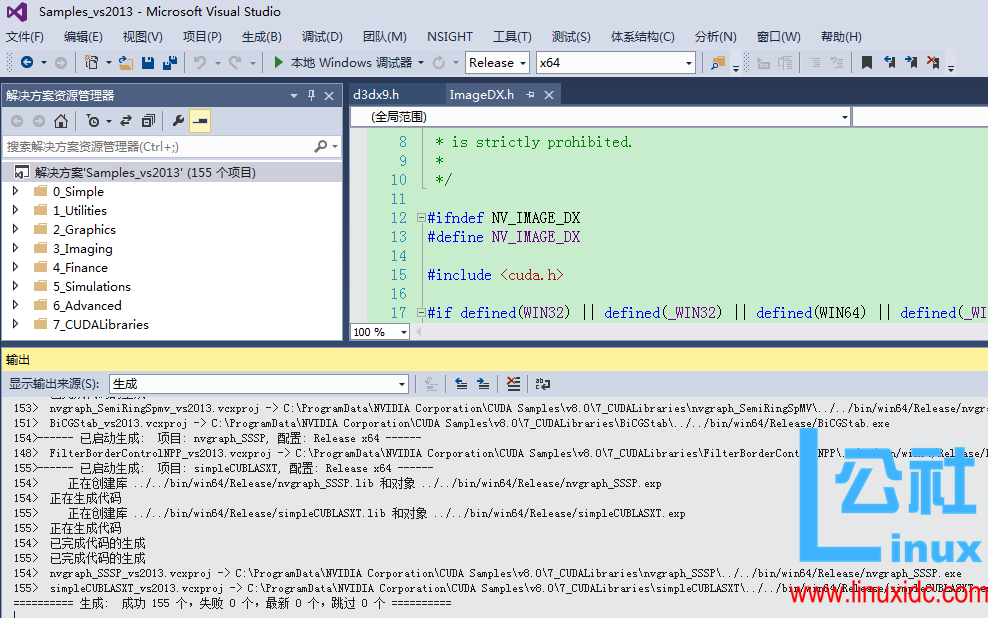Click the Undo arrow icon
This screenshot has height=618, width=988.
coord(200,62)
